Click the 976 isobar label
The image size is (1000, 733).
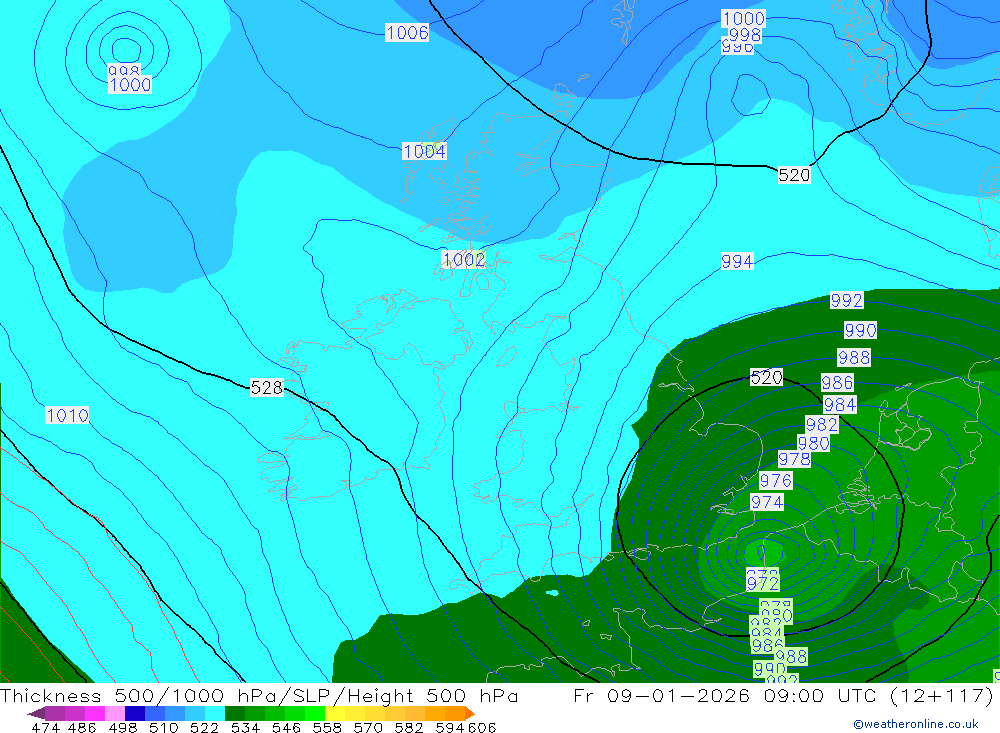776,480
